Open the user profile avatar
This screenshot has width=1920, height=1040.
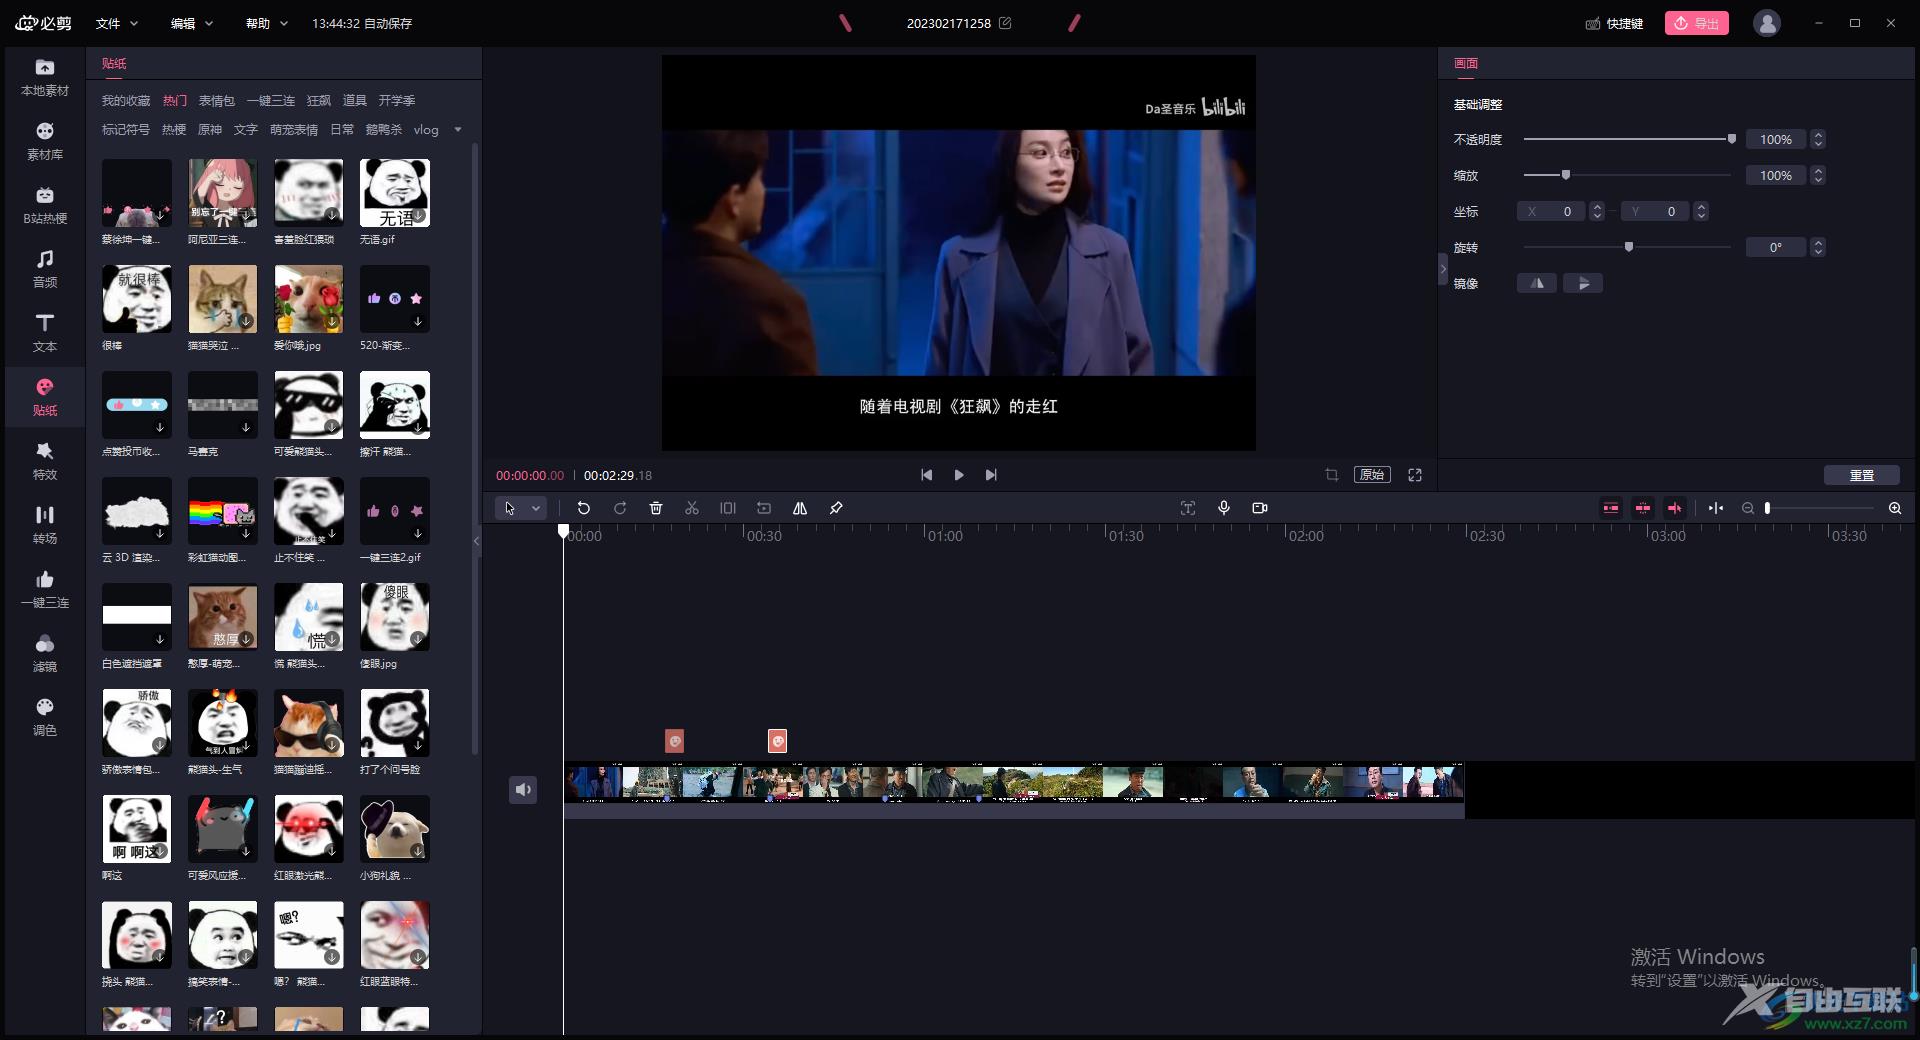(x=1767, y=23)
